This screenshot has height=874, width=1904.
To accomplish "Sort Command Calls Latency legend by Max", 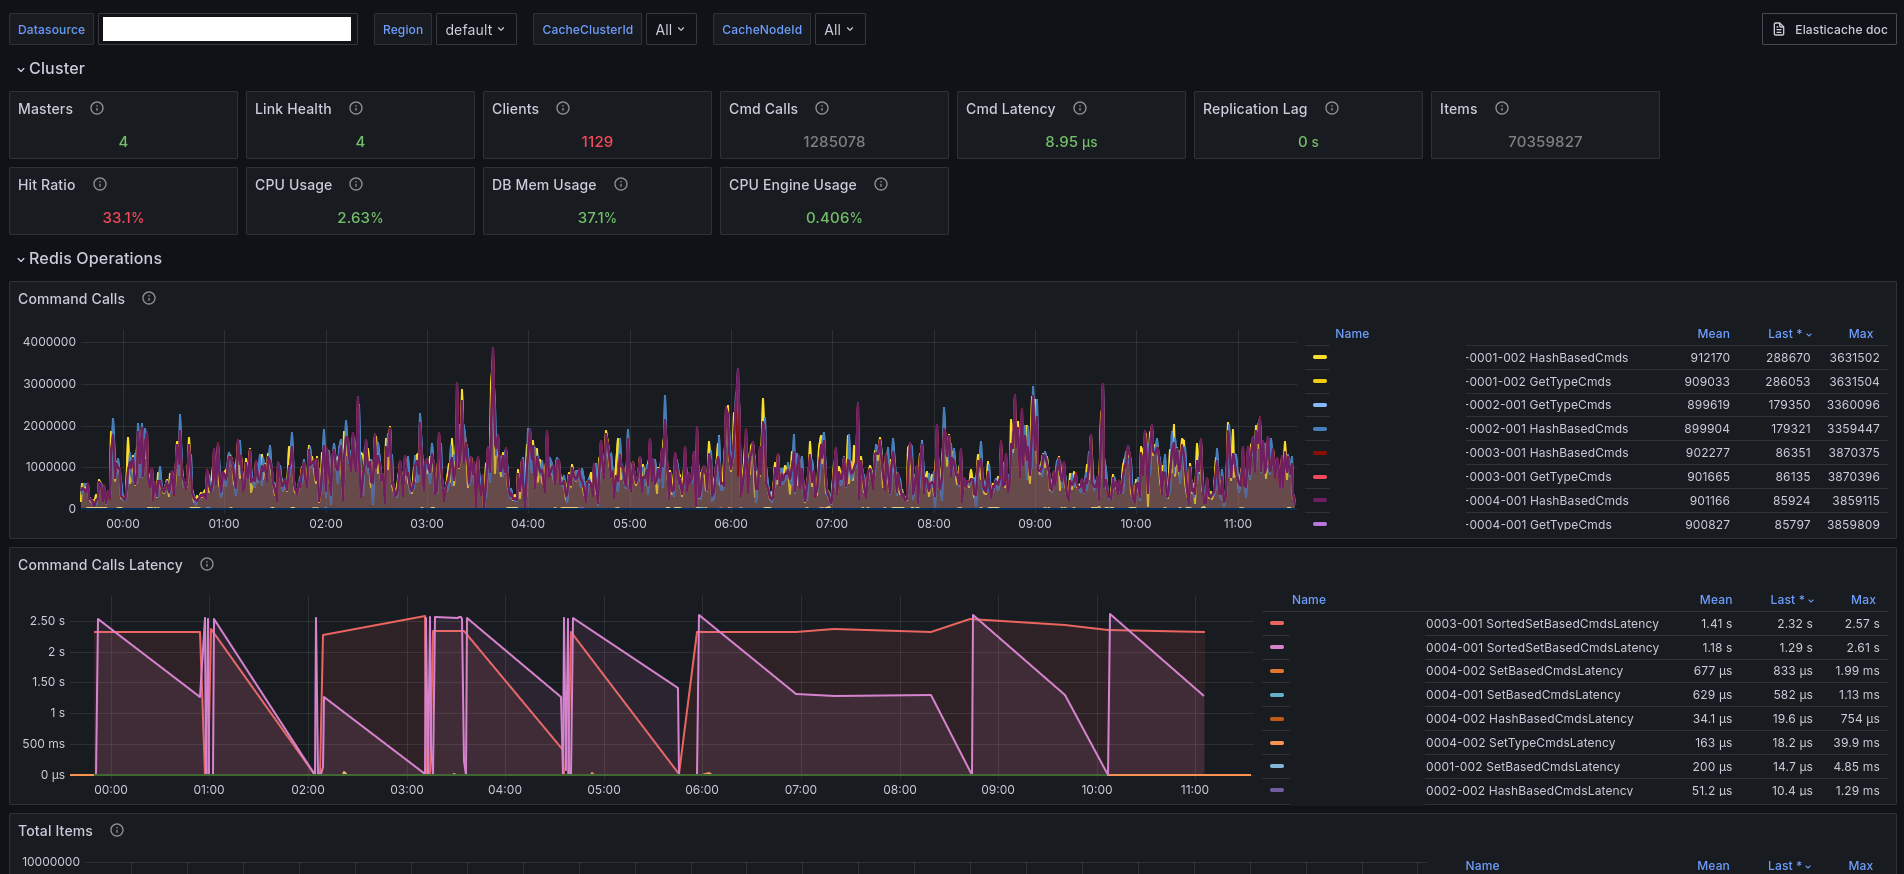I will click(1862, 600).
